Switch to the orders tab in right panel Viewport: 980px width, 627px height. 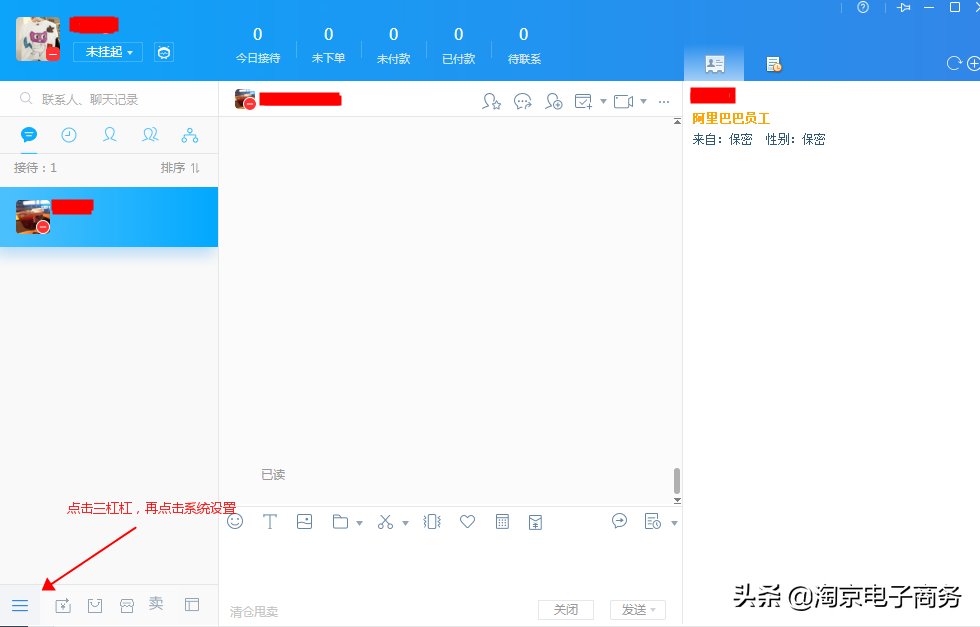coord(773,63)
